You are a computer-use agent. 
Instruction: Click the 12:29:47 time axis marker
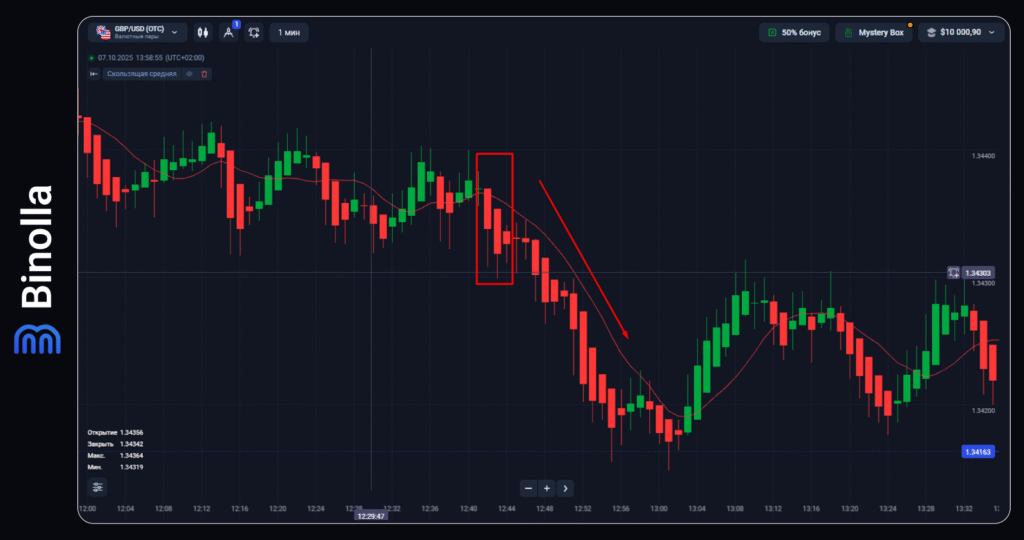[371, 516]
